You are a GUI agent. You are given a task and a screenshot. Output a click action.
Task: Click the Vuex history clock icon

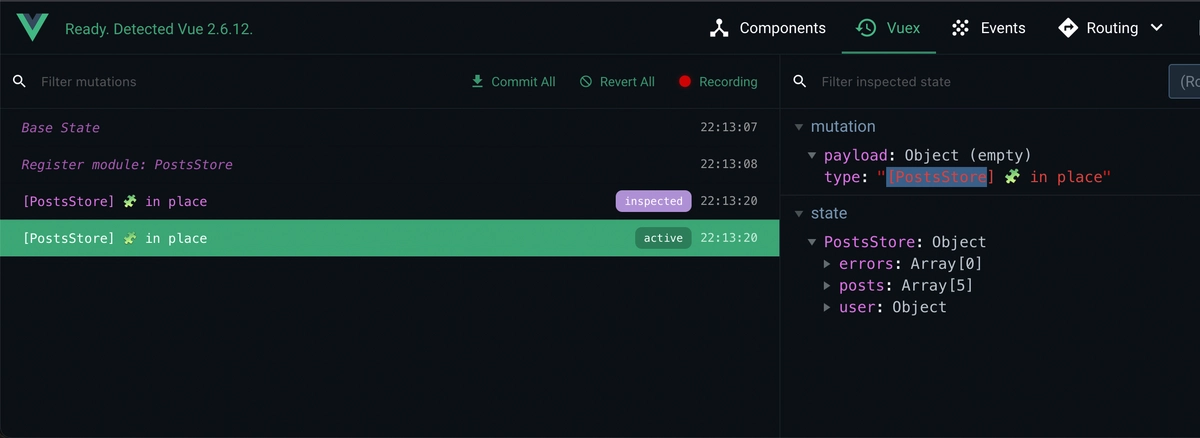coord(866,28)
